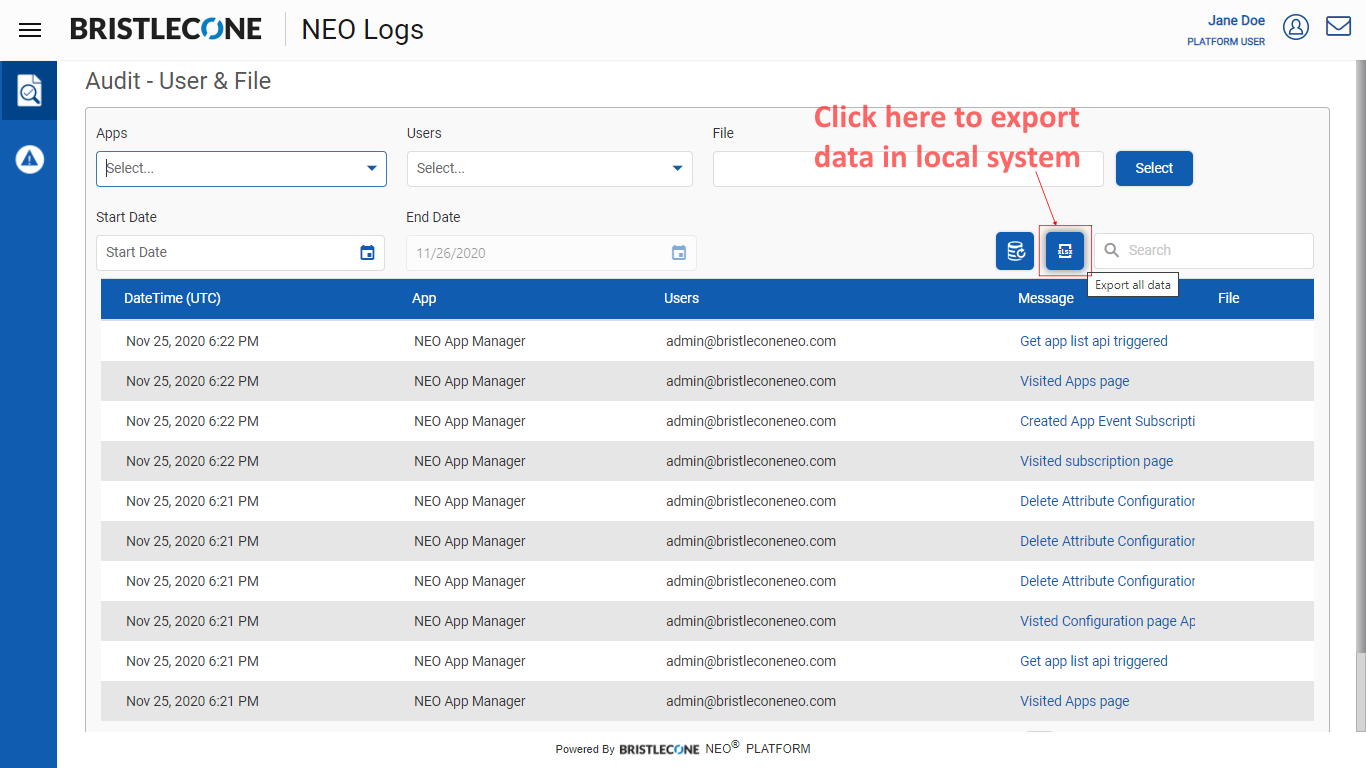Open the user profile icon

tap(1296, 27)
